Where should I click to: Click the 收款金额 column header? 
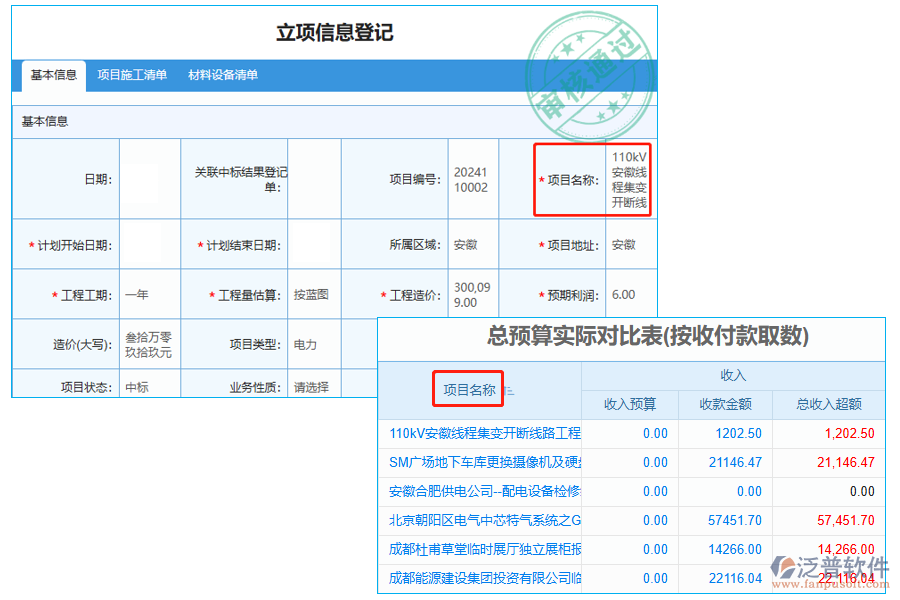[727, 404]
